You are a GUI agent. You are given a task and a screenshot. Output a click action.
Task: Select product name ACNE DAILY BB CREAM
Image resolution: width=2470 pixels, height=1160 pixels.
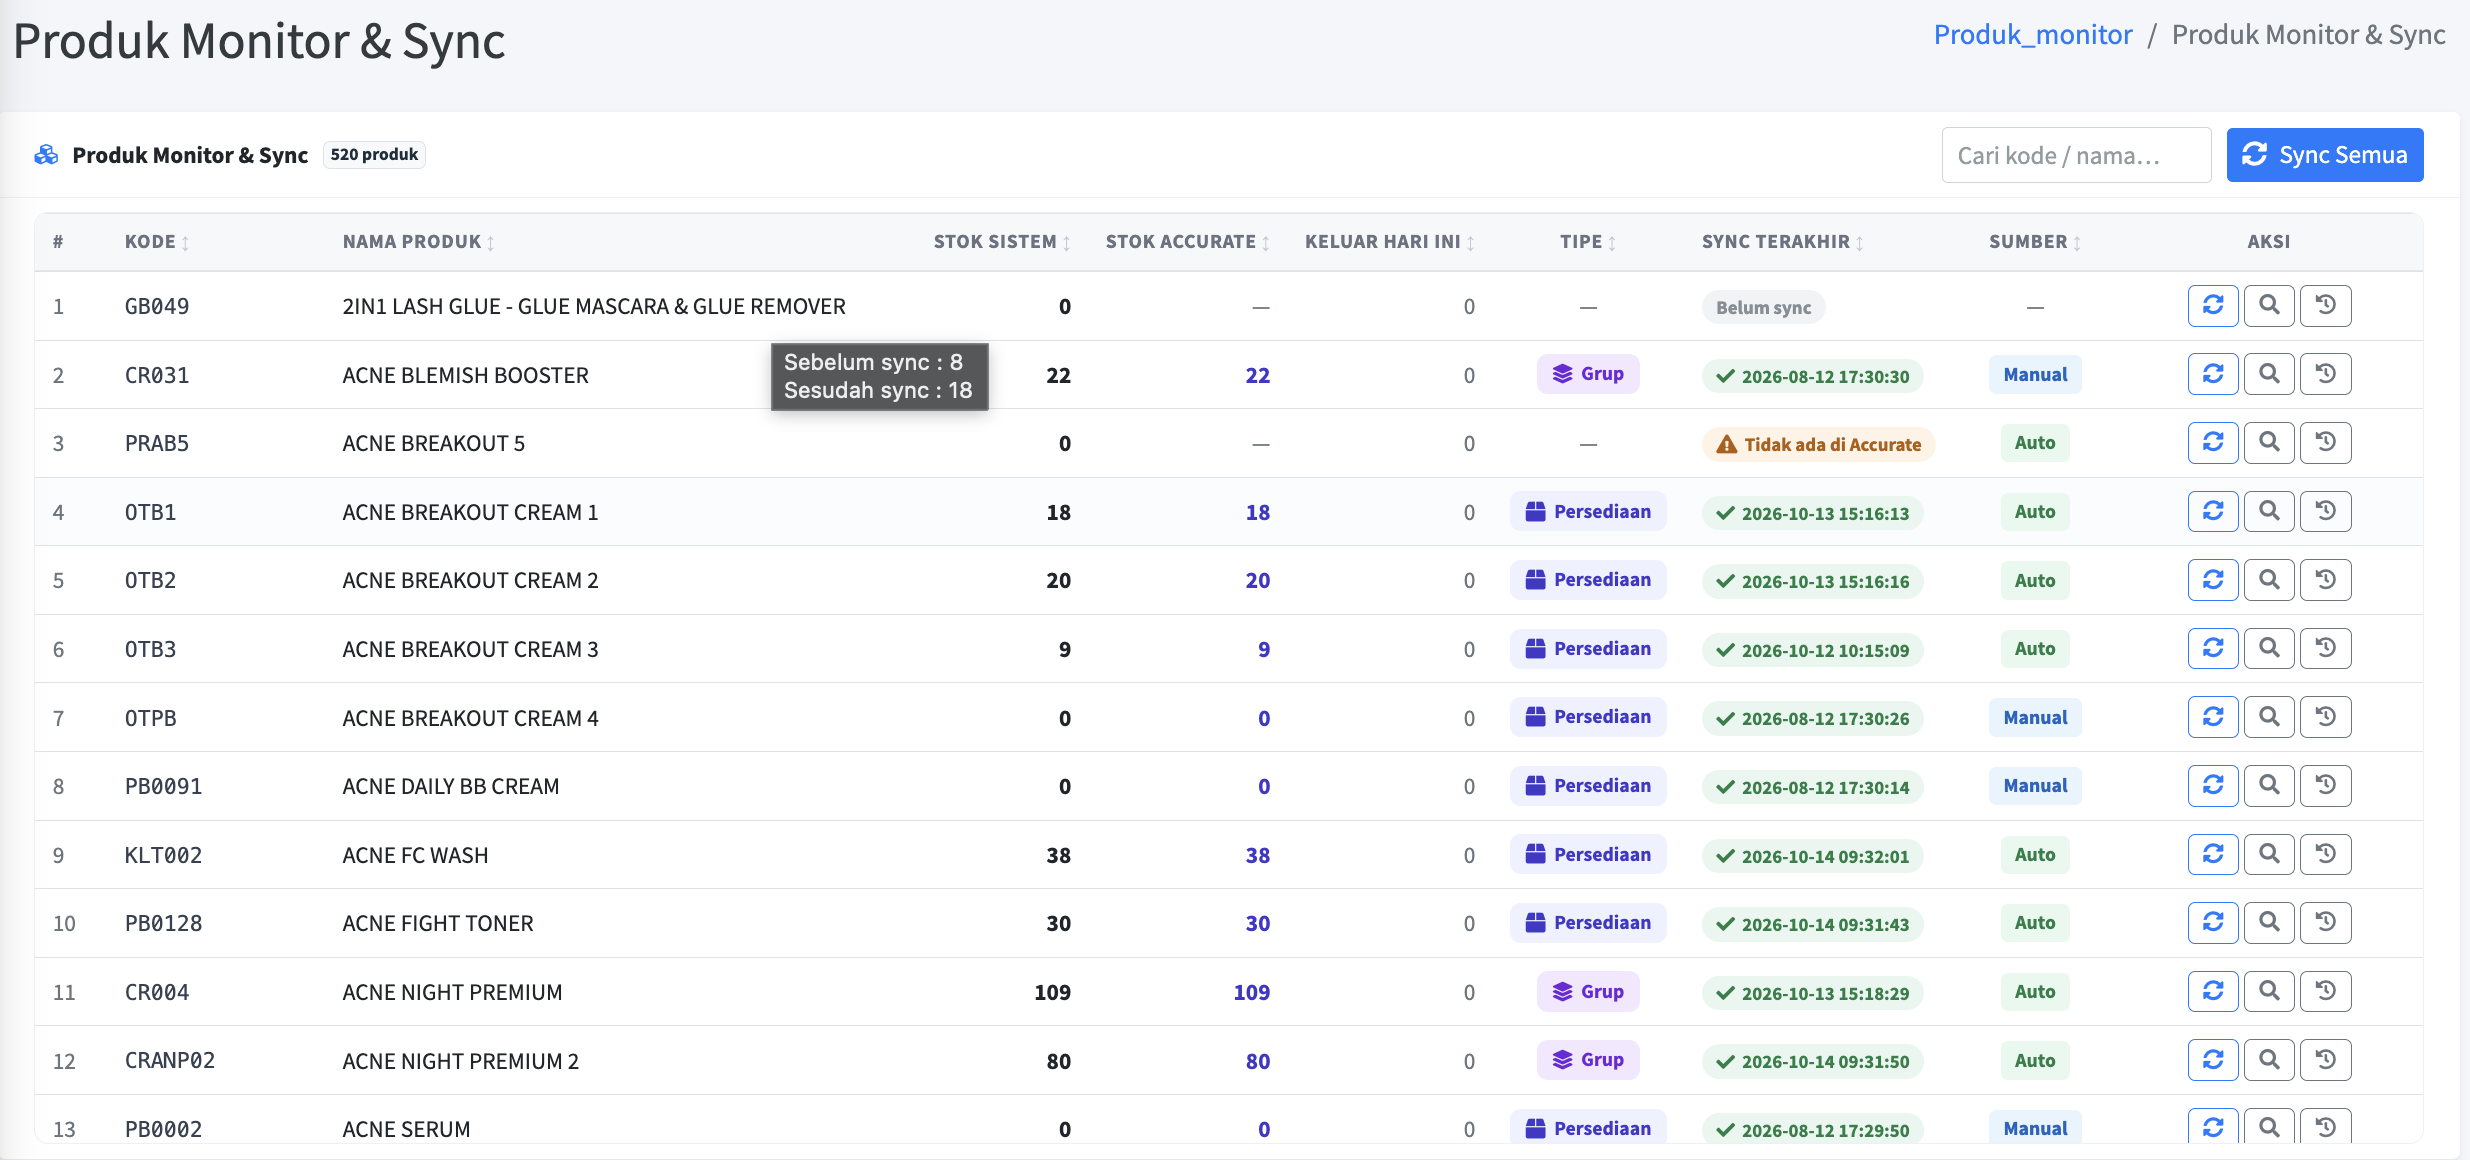pos(451,786)
